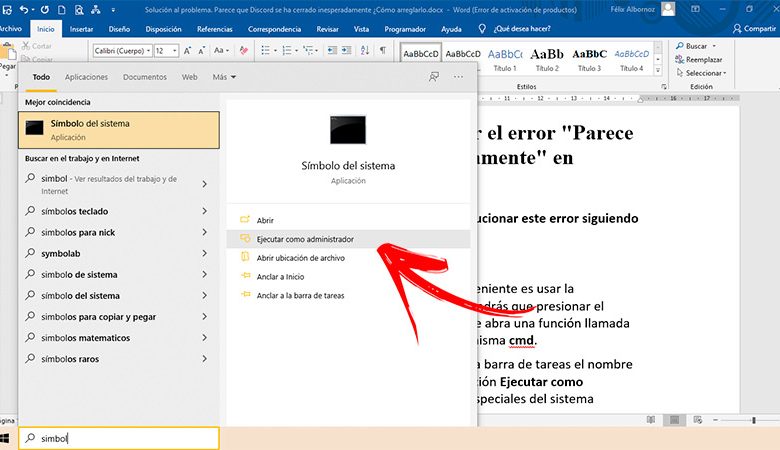Click the Estilos group dialog launcher
This screenshot has height=450, width=780.
(x=664, y=87)
